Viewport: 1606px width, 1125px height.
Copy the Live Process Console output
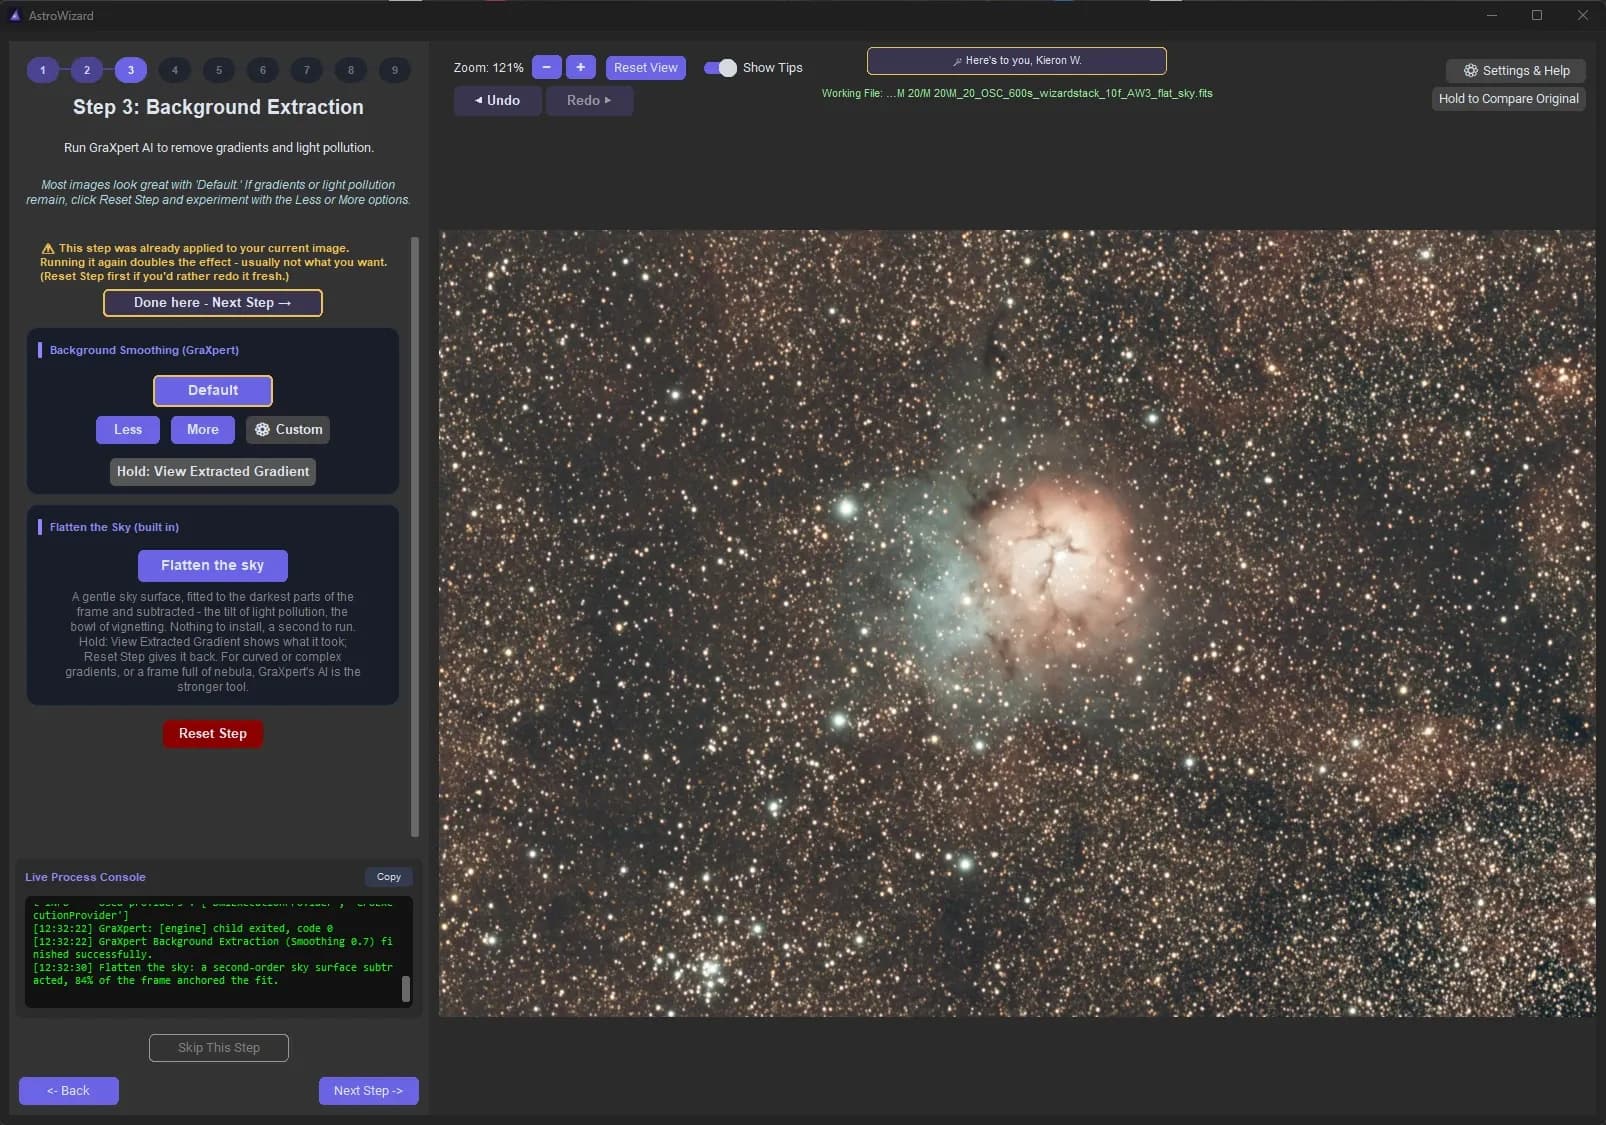coord(389,877)
